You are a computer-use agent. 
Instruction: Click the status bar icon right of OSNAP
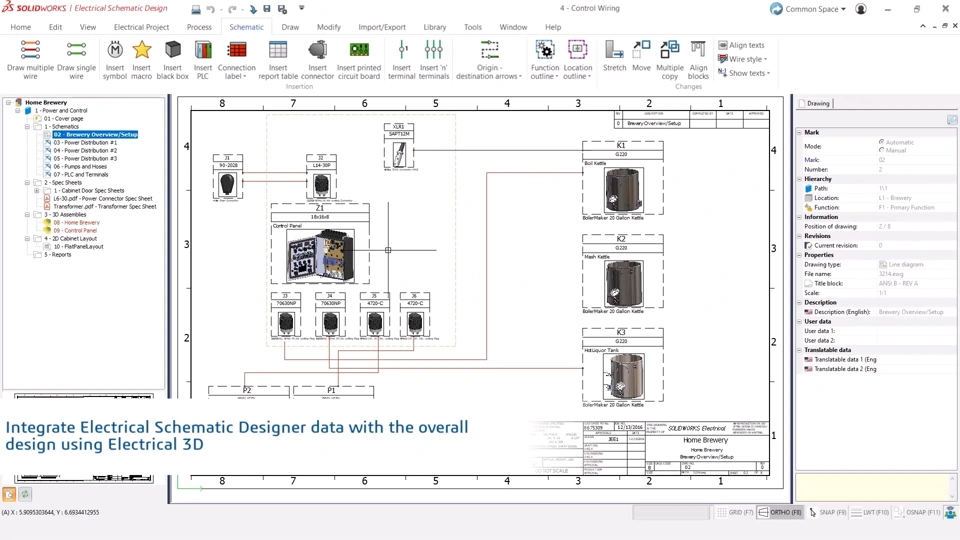950,512
